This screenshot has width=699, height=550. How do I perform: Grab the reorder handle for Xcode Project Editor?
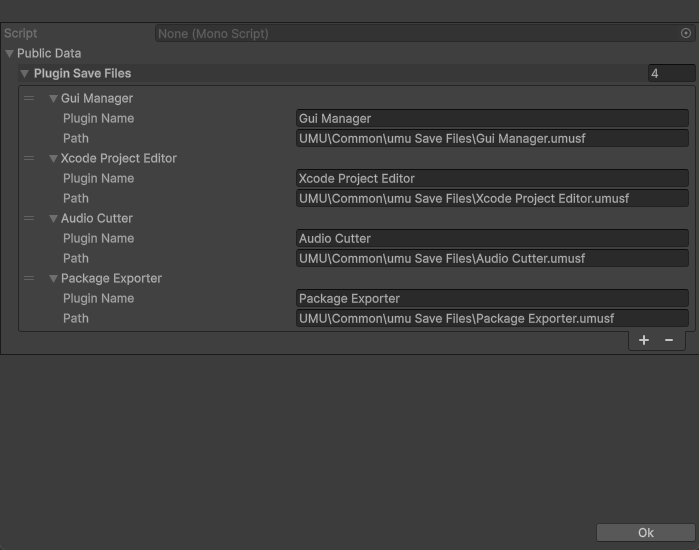(29, 158)
